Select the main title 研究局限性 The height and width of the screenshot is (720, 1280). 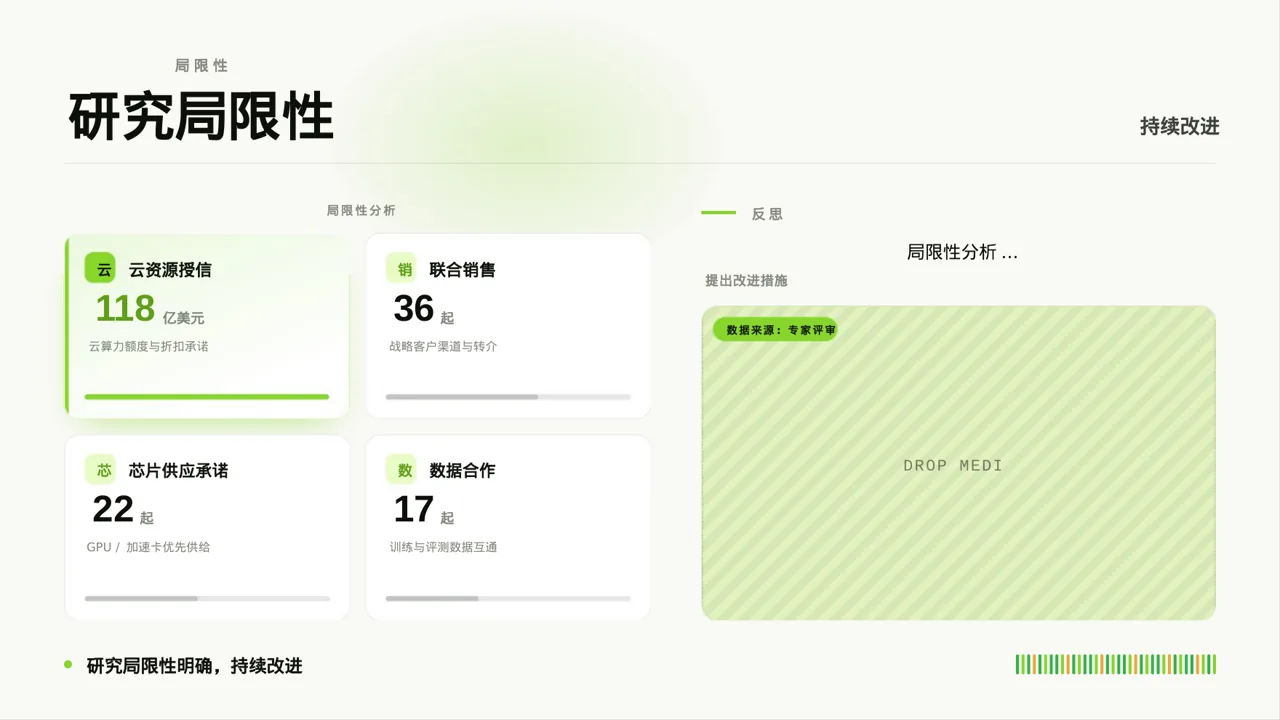(x=201, y=117)
